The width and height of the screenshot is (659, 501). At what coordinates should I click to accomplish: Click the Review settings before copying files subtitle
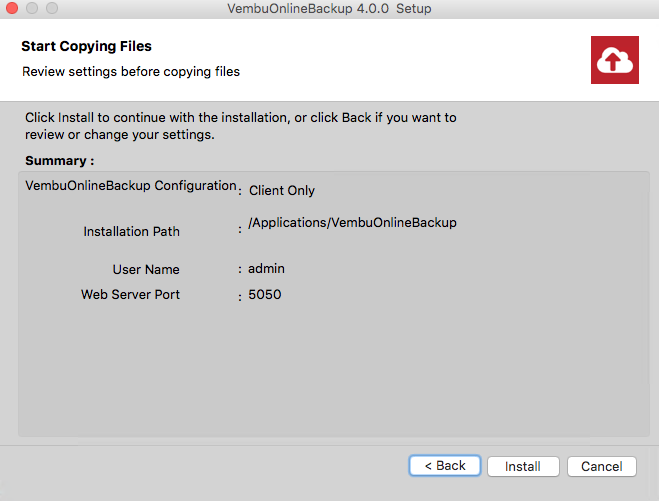coord(131,71)
